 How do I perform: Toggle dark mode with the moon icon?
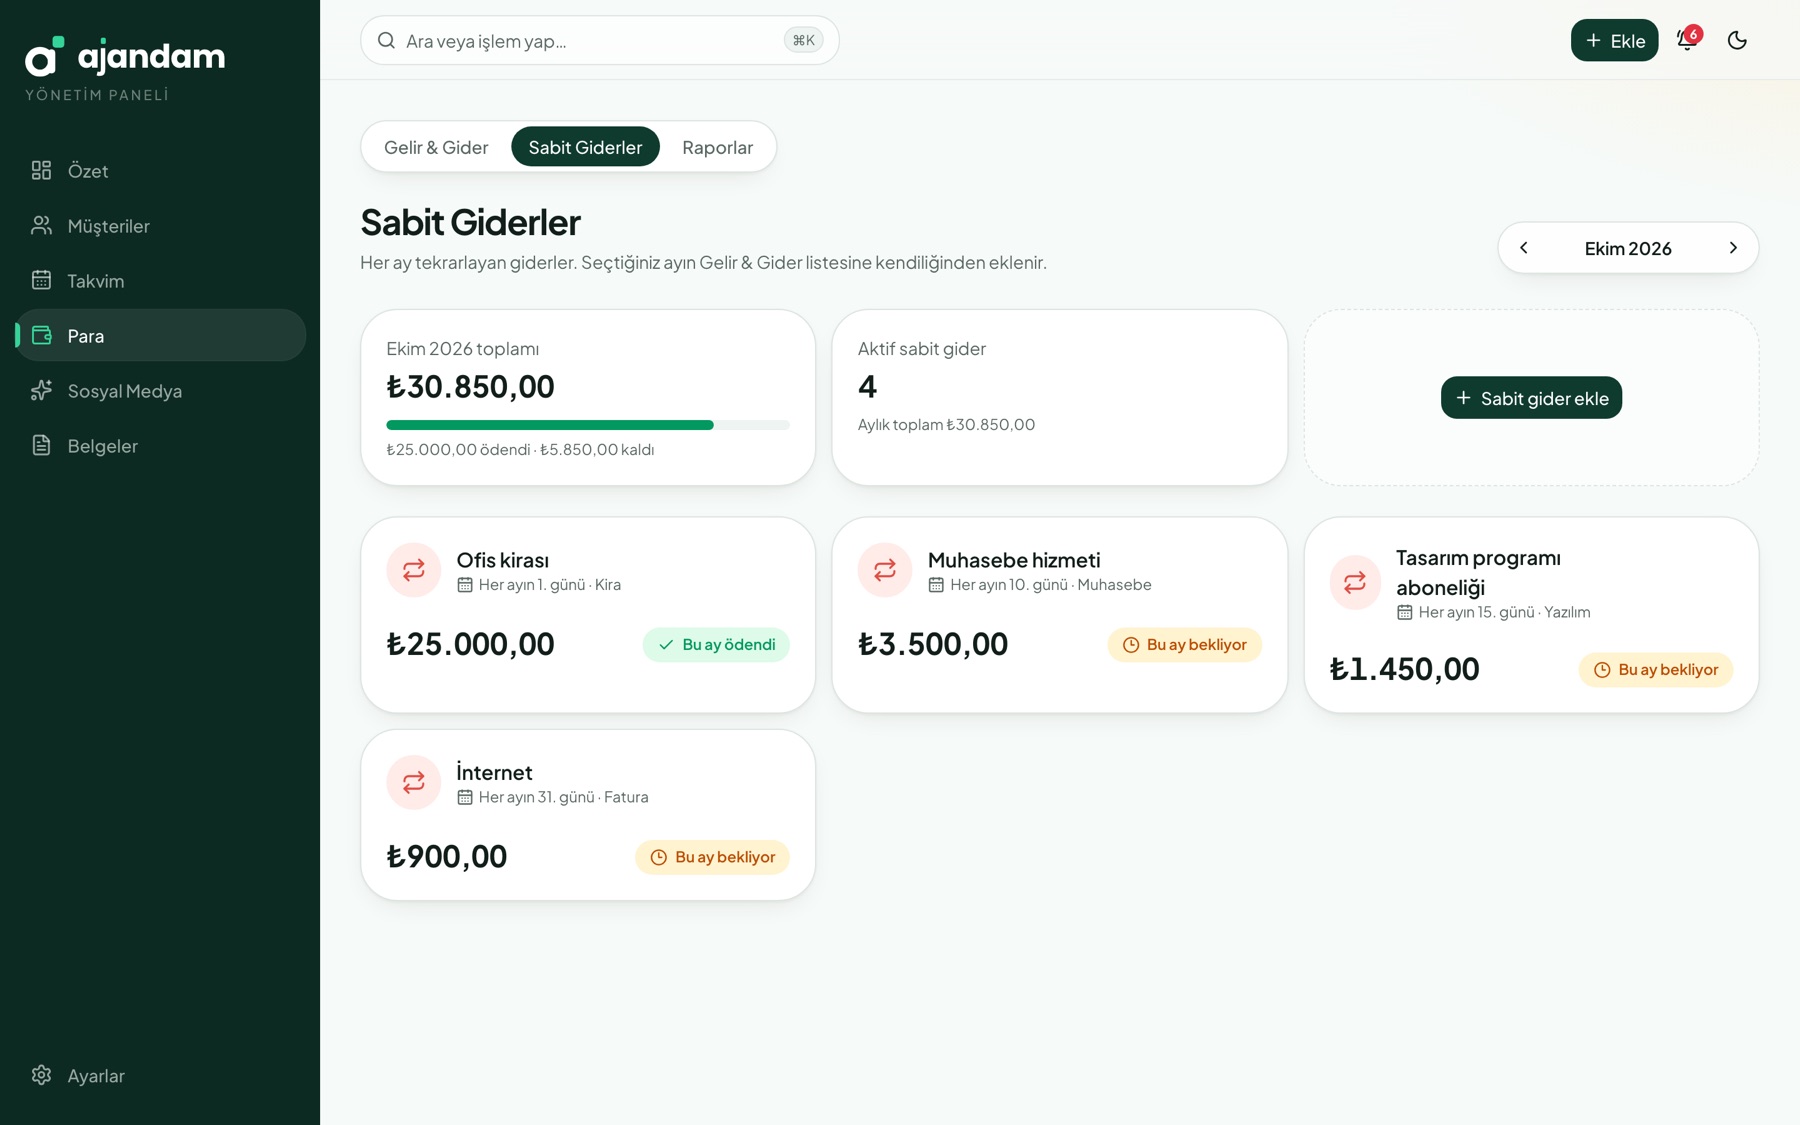pyautogui.click(x=1737, y=40)
